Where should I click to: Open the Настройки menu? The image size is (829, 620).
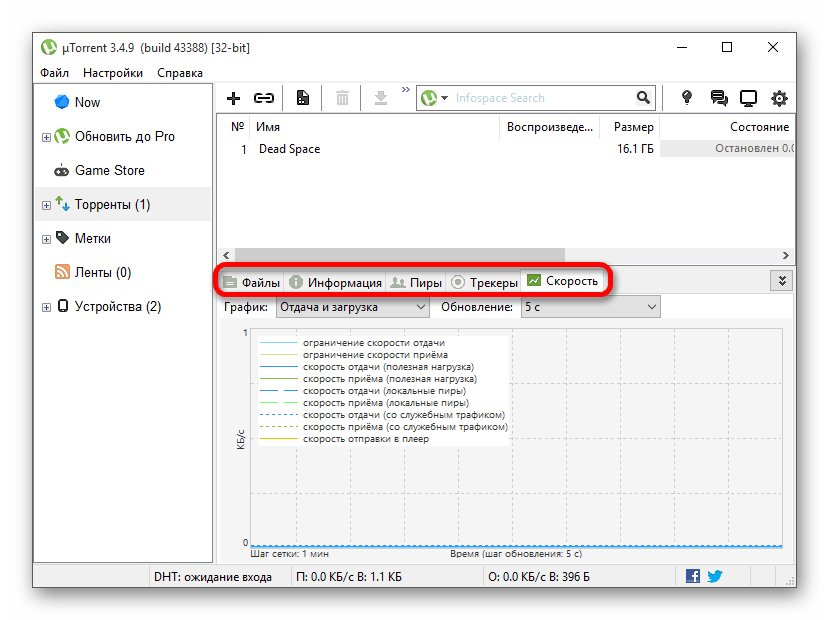(112, 73)
